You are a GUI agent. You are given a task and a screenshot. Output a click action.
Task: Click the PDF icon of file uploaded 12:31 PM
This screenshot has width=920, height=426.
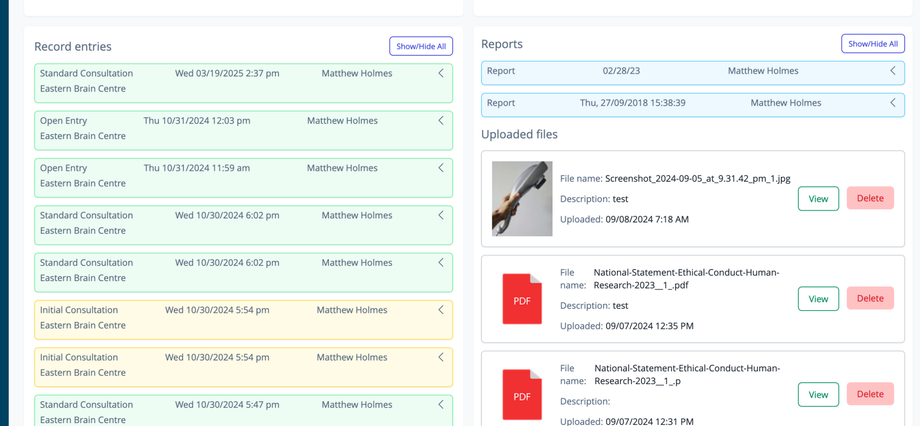(x=522, y=394)
